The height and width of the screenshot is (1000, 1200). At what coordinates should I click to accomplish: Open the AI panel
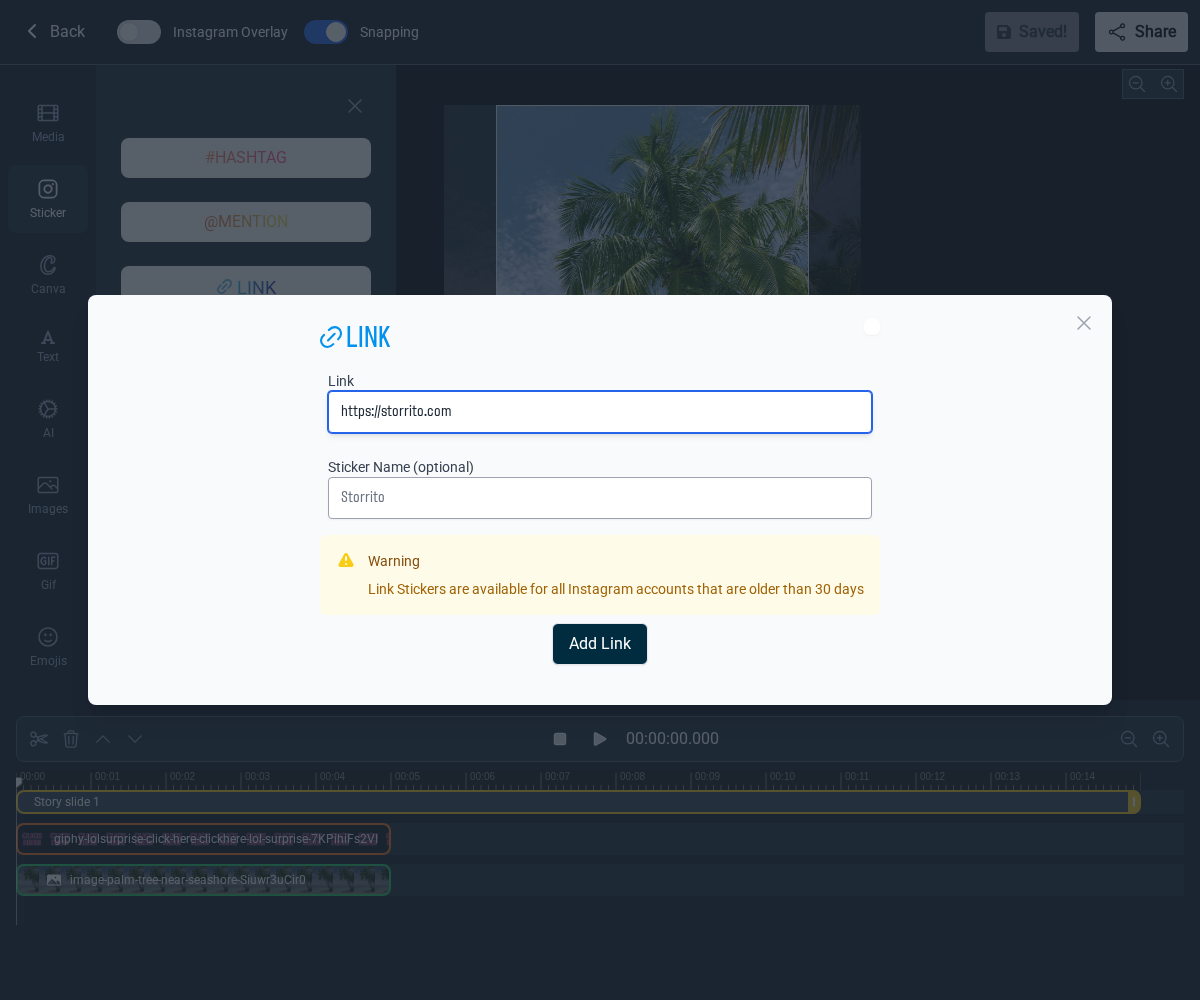pos(47,419)
